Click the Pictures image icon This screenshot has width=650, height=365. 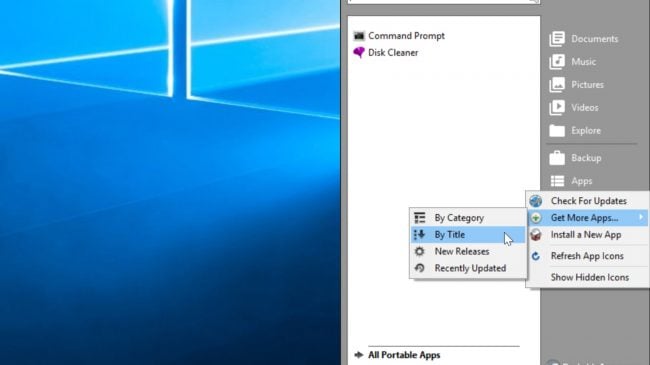click(557, 85)
